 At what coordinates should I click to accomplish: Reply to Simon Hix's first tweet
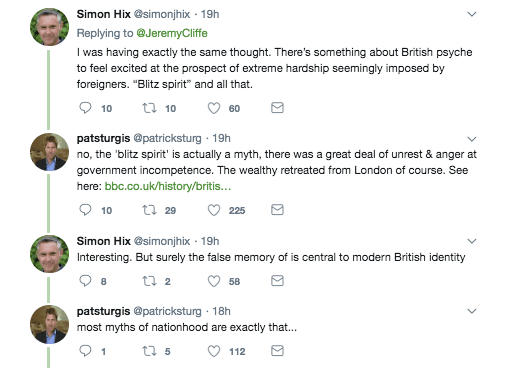[85, 108]
